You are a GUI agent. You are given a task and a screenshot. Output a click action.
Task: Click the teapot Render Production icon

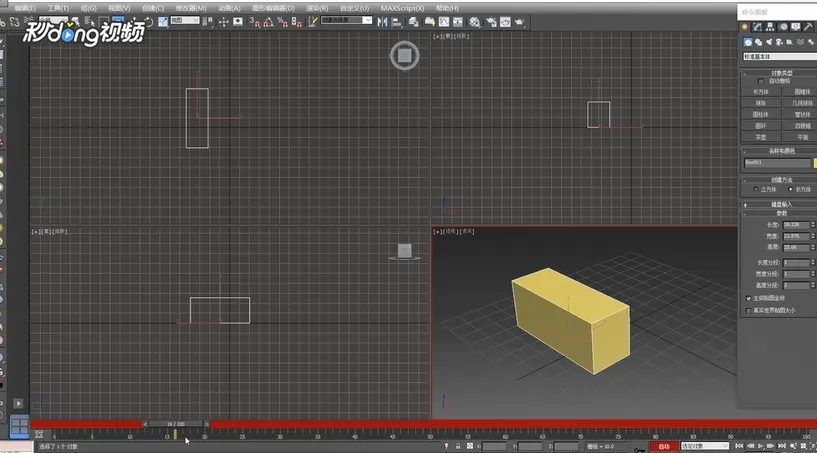pos(519,21)
